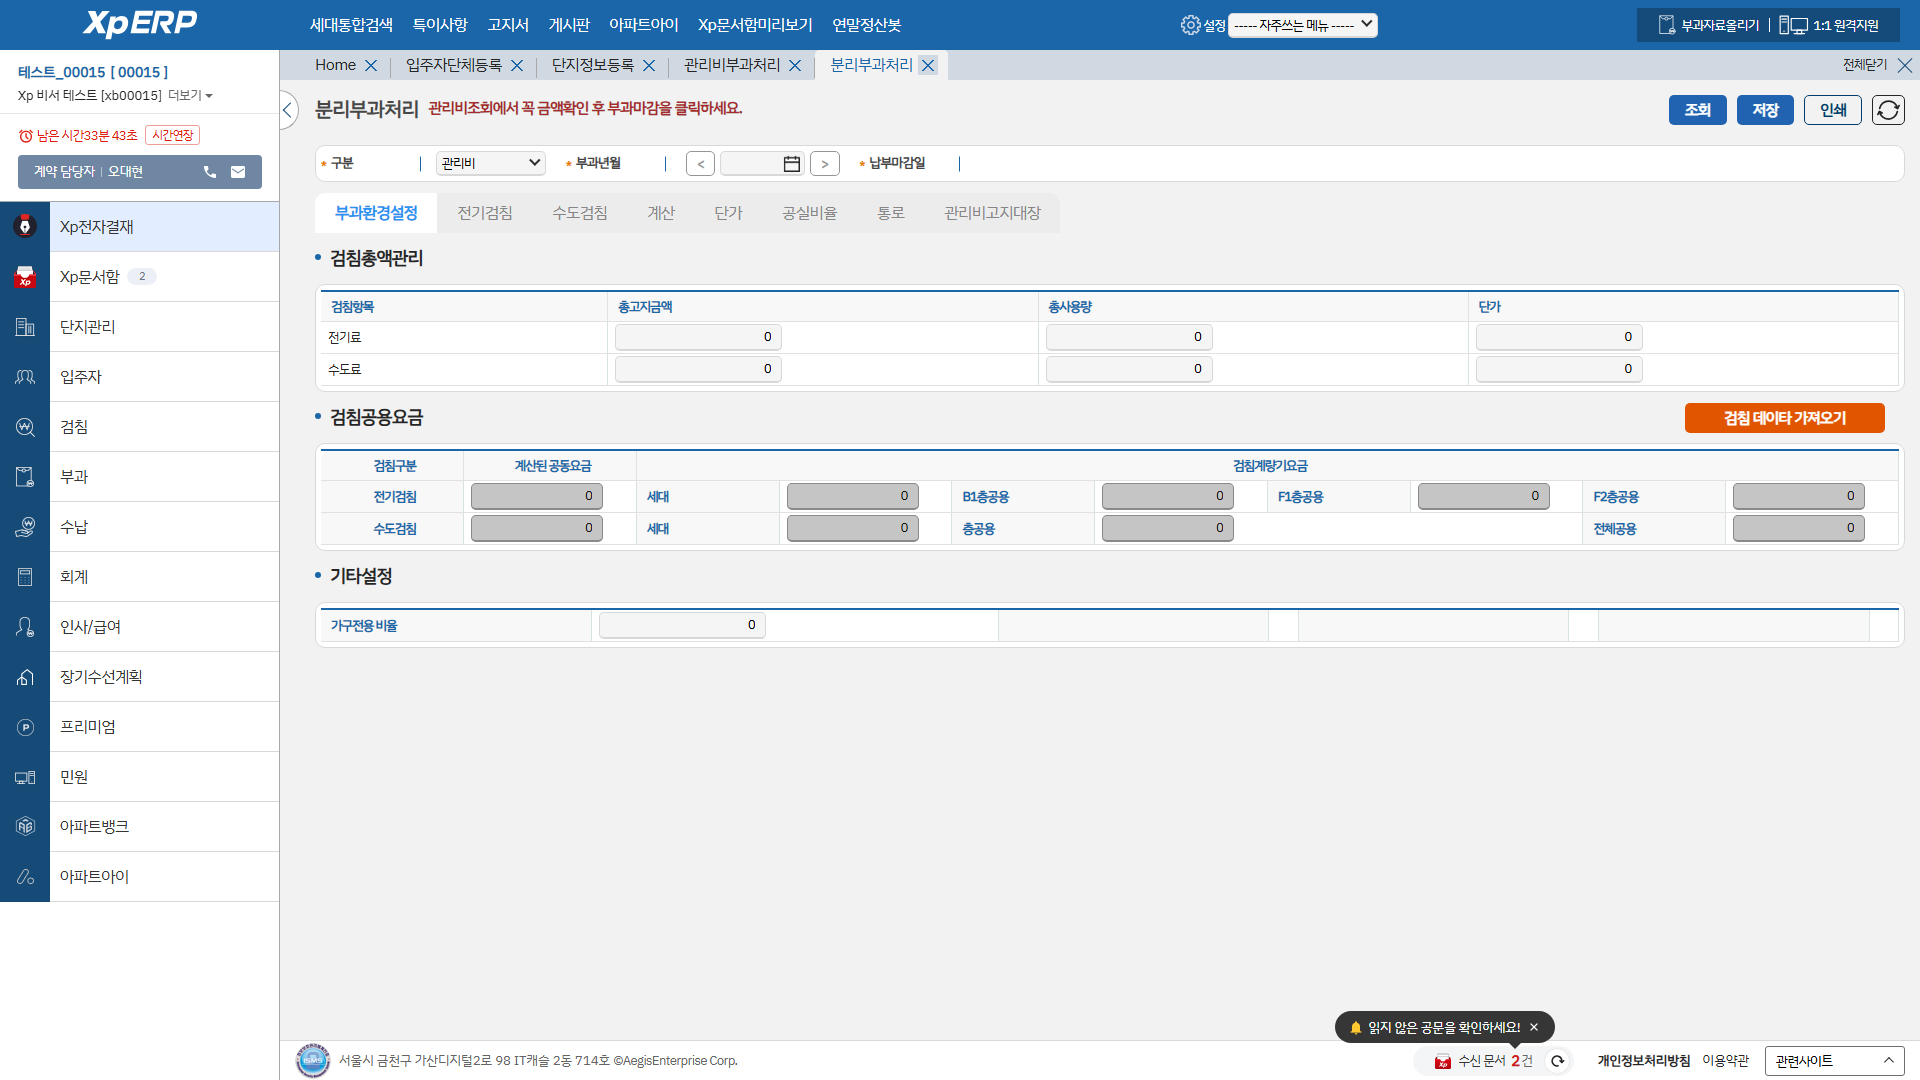Expand 더보기 under account name
Screen dimensions: 1920x1080
190,96
